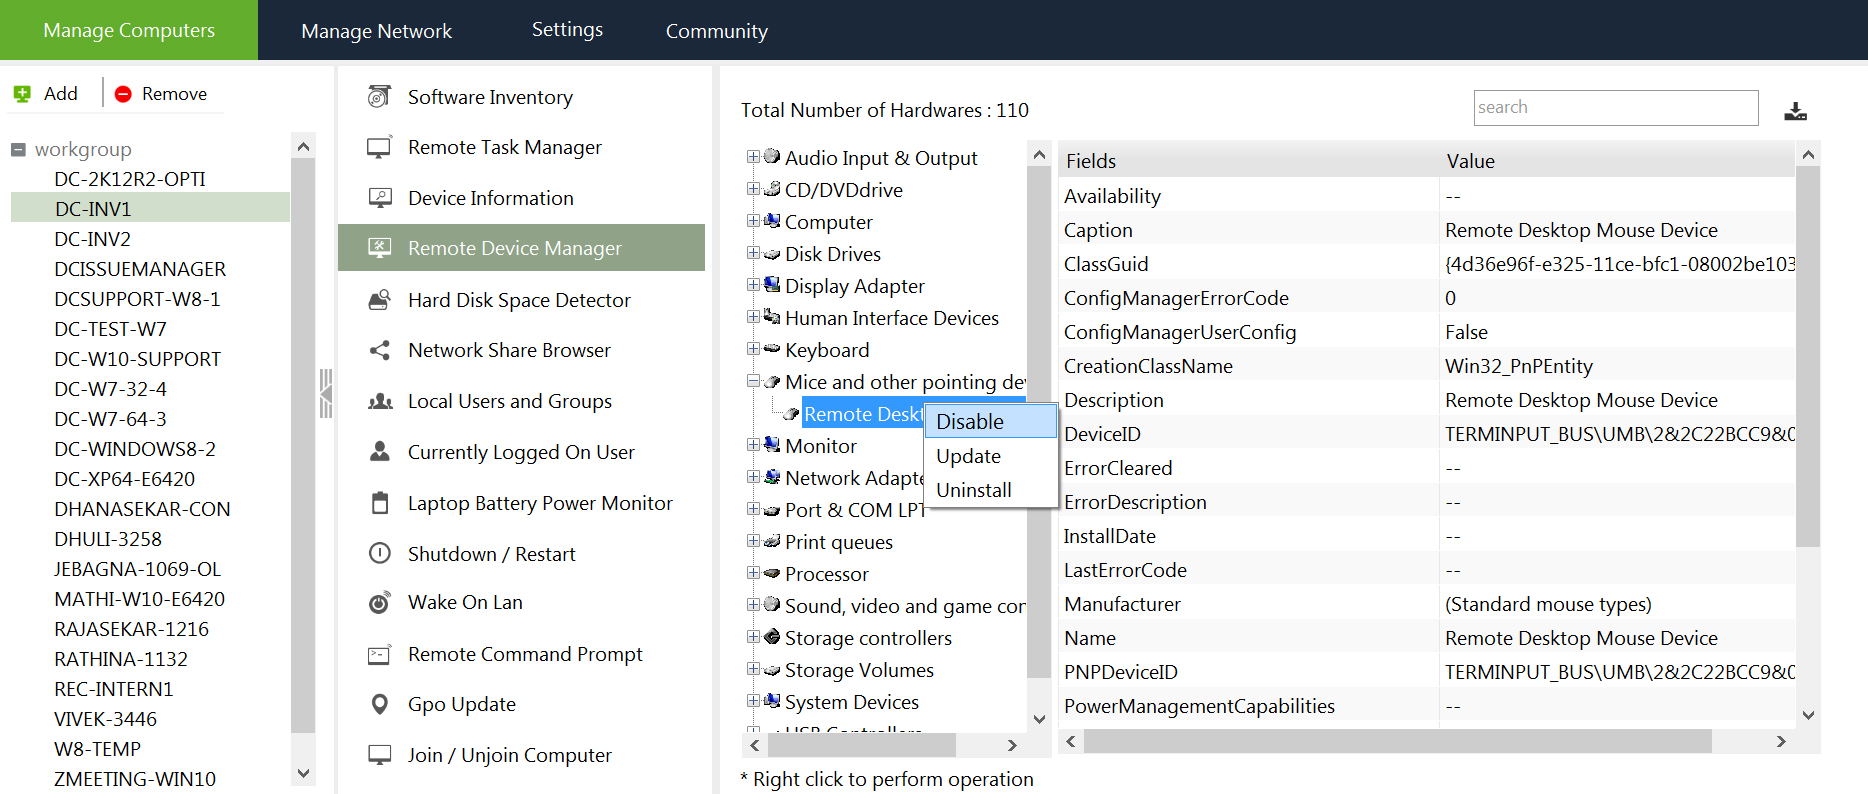Select Disable in the context menu
The width and height of the screenshot is (1868, 794).
click(x=970, y=422)
